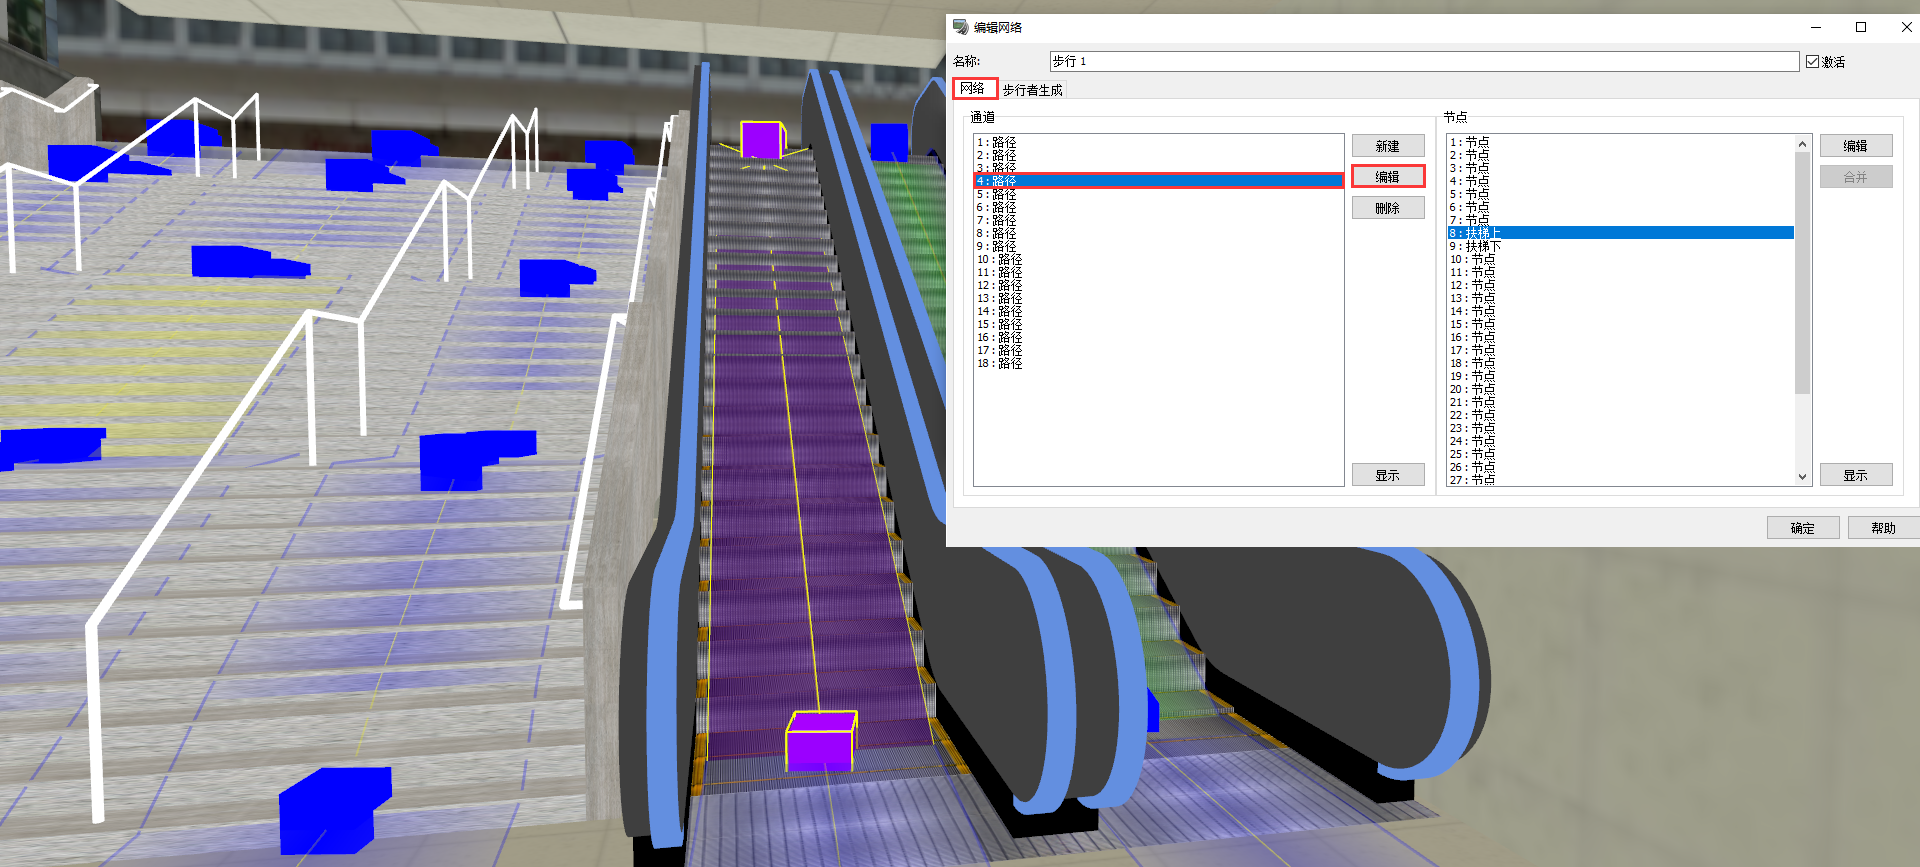
Task: Select node row 16: 节点
Action: [x=1620, y=337]
